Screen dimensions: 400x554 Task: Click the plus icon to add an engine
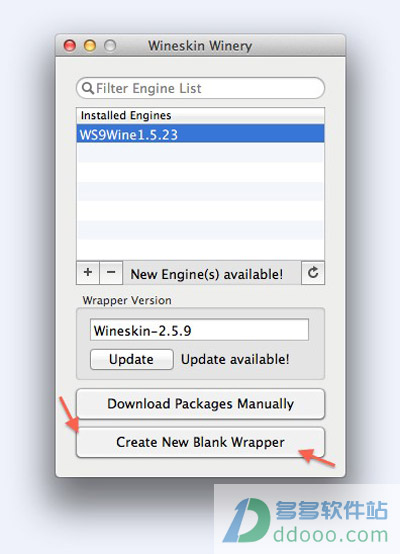pyautogui.click(x=88, y=273)
